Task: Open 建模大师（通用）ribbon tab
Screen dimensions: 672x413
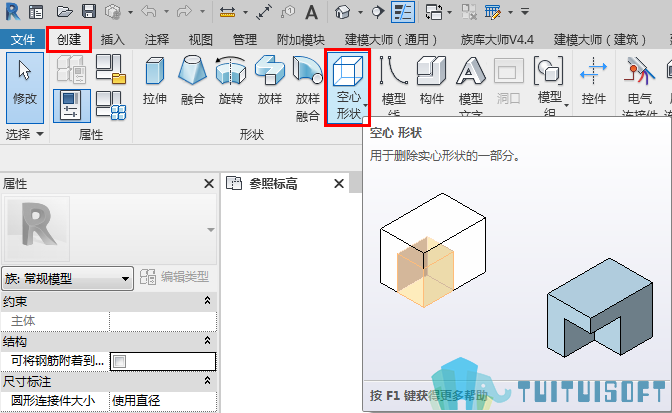Action: tap(391, 39)
